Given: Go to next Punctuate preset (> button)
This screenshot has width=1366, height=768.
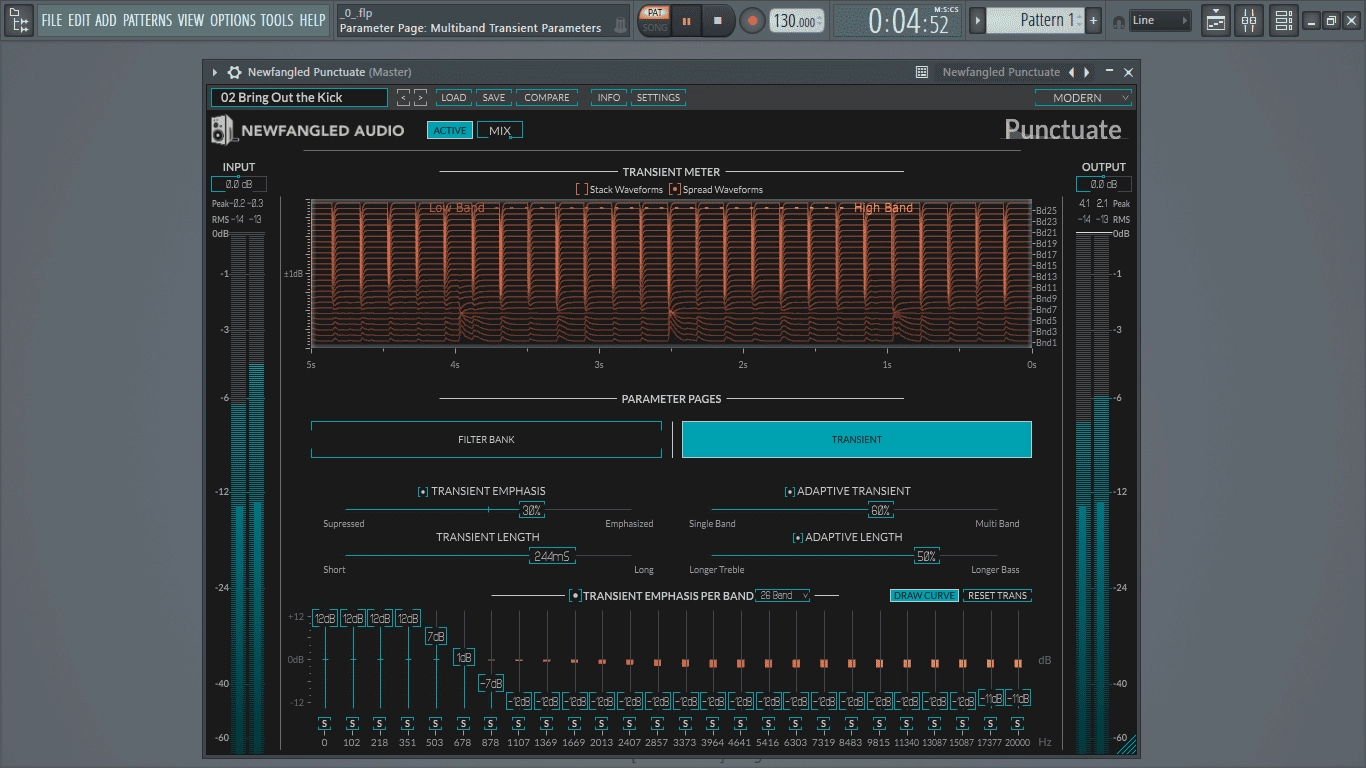Looking at the screenshot, I should [x=420, y=97].
